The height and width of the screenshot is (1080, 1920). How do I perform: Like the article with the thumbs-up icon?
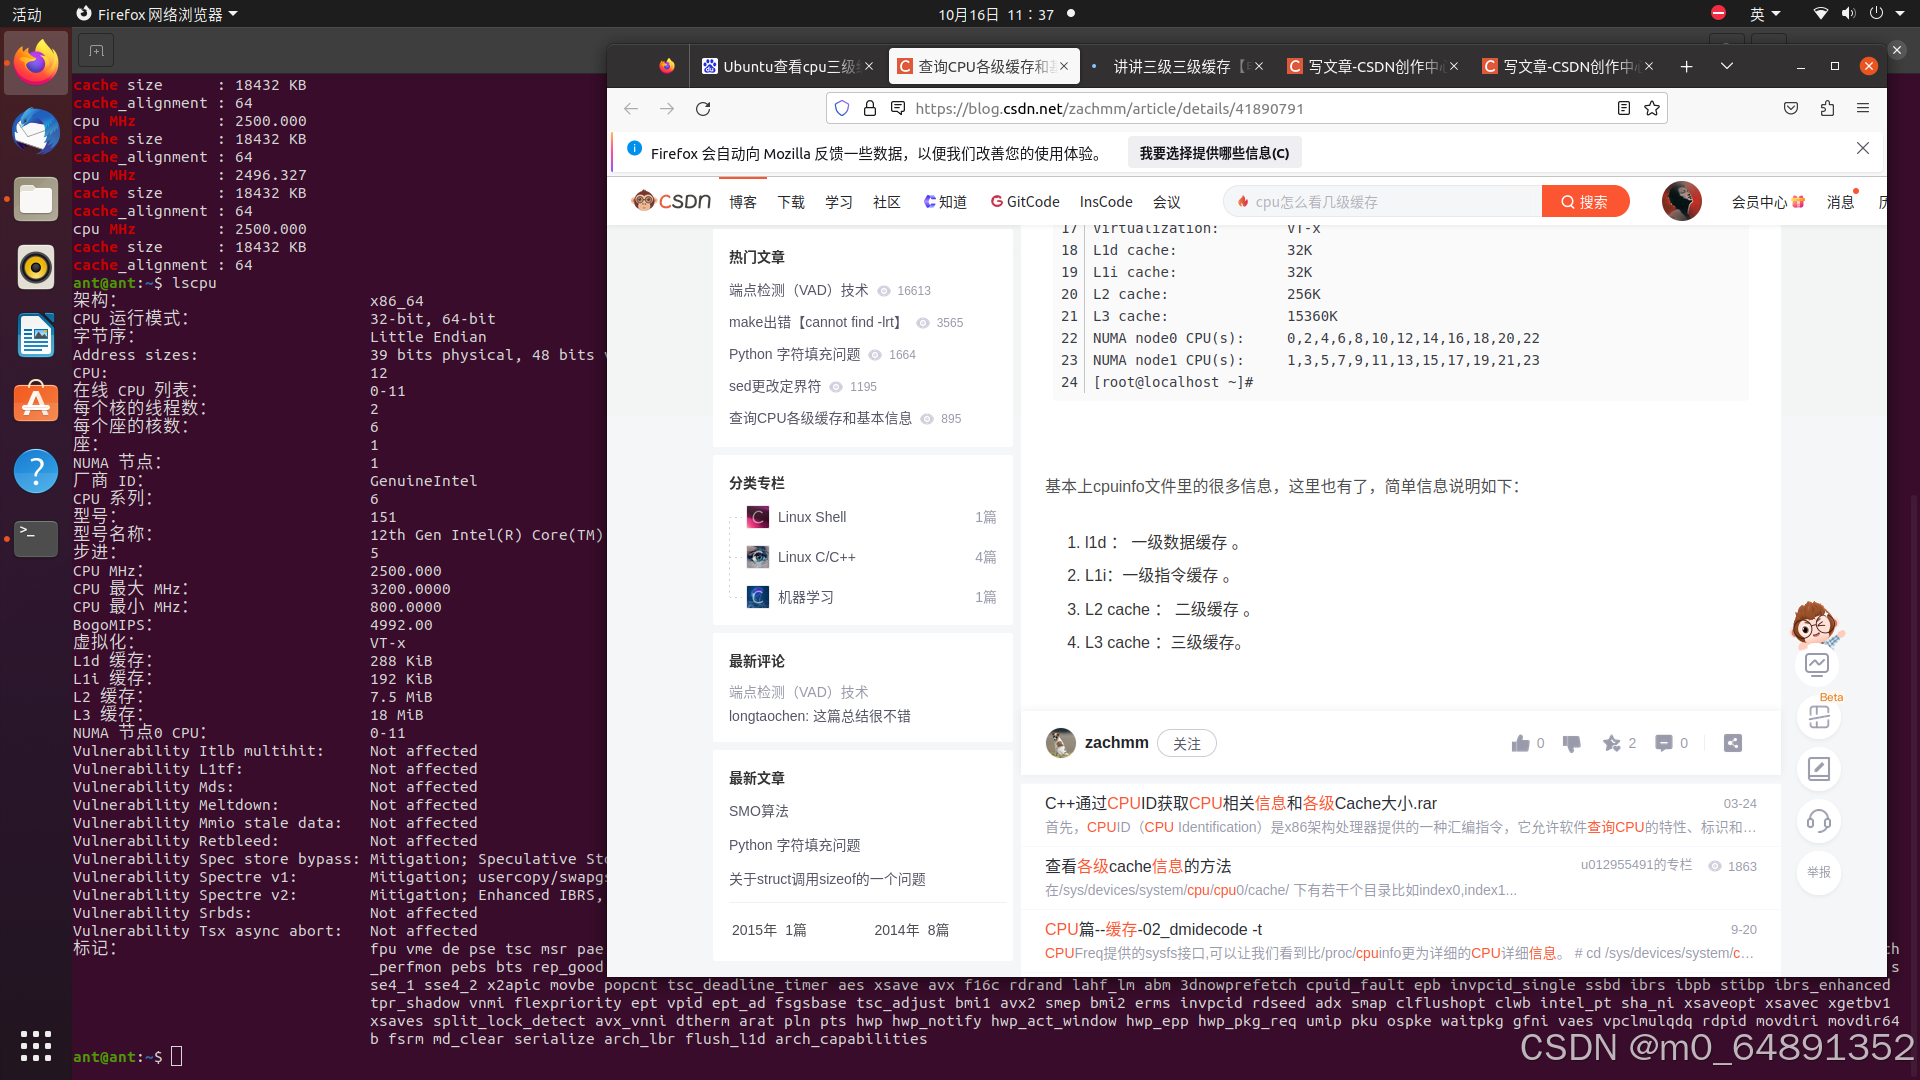(x=1521, y=743)
